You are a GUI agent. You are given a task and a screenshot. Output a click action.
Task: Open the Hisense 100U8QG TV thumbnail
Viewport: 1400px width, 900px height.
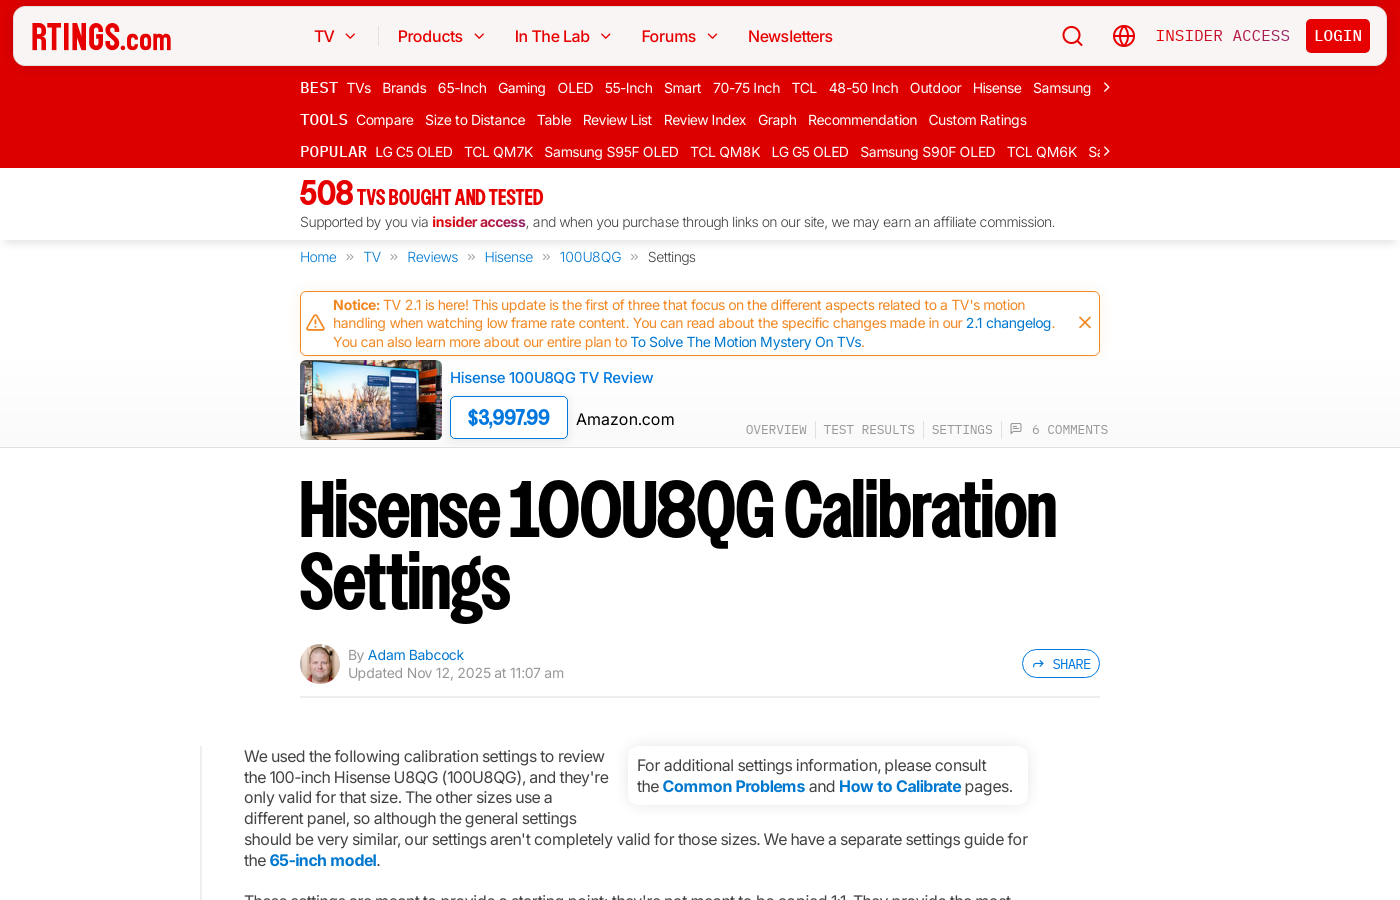pos(371,400)
